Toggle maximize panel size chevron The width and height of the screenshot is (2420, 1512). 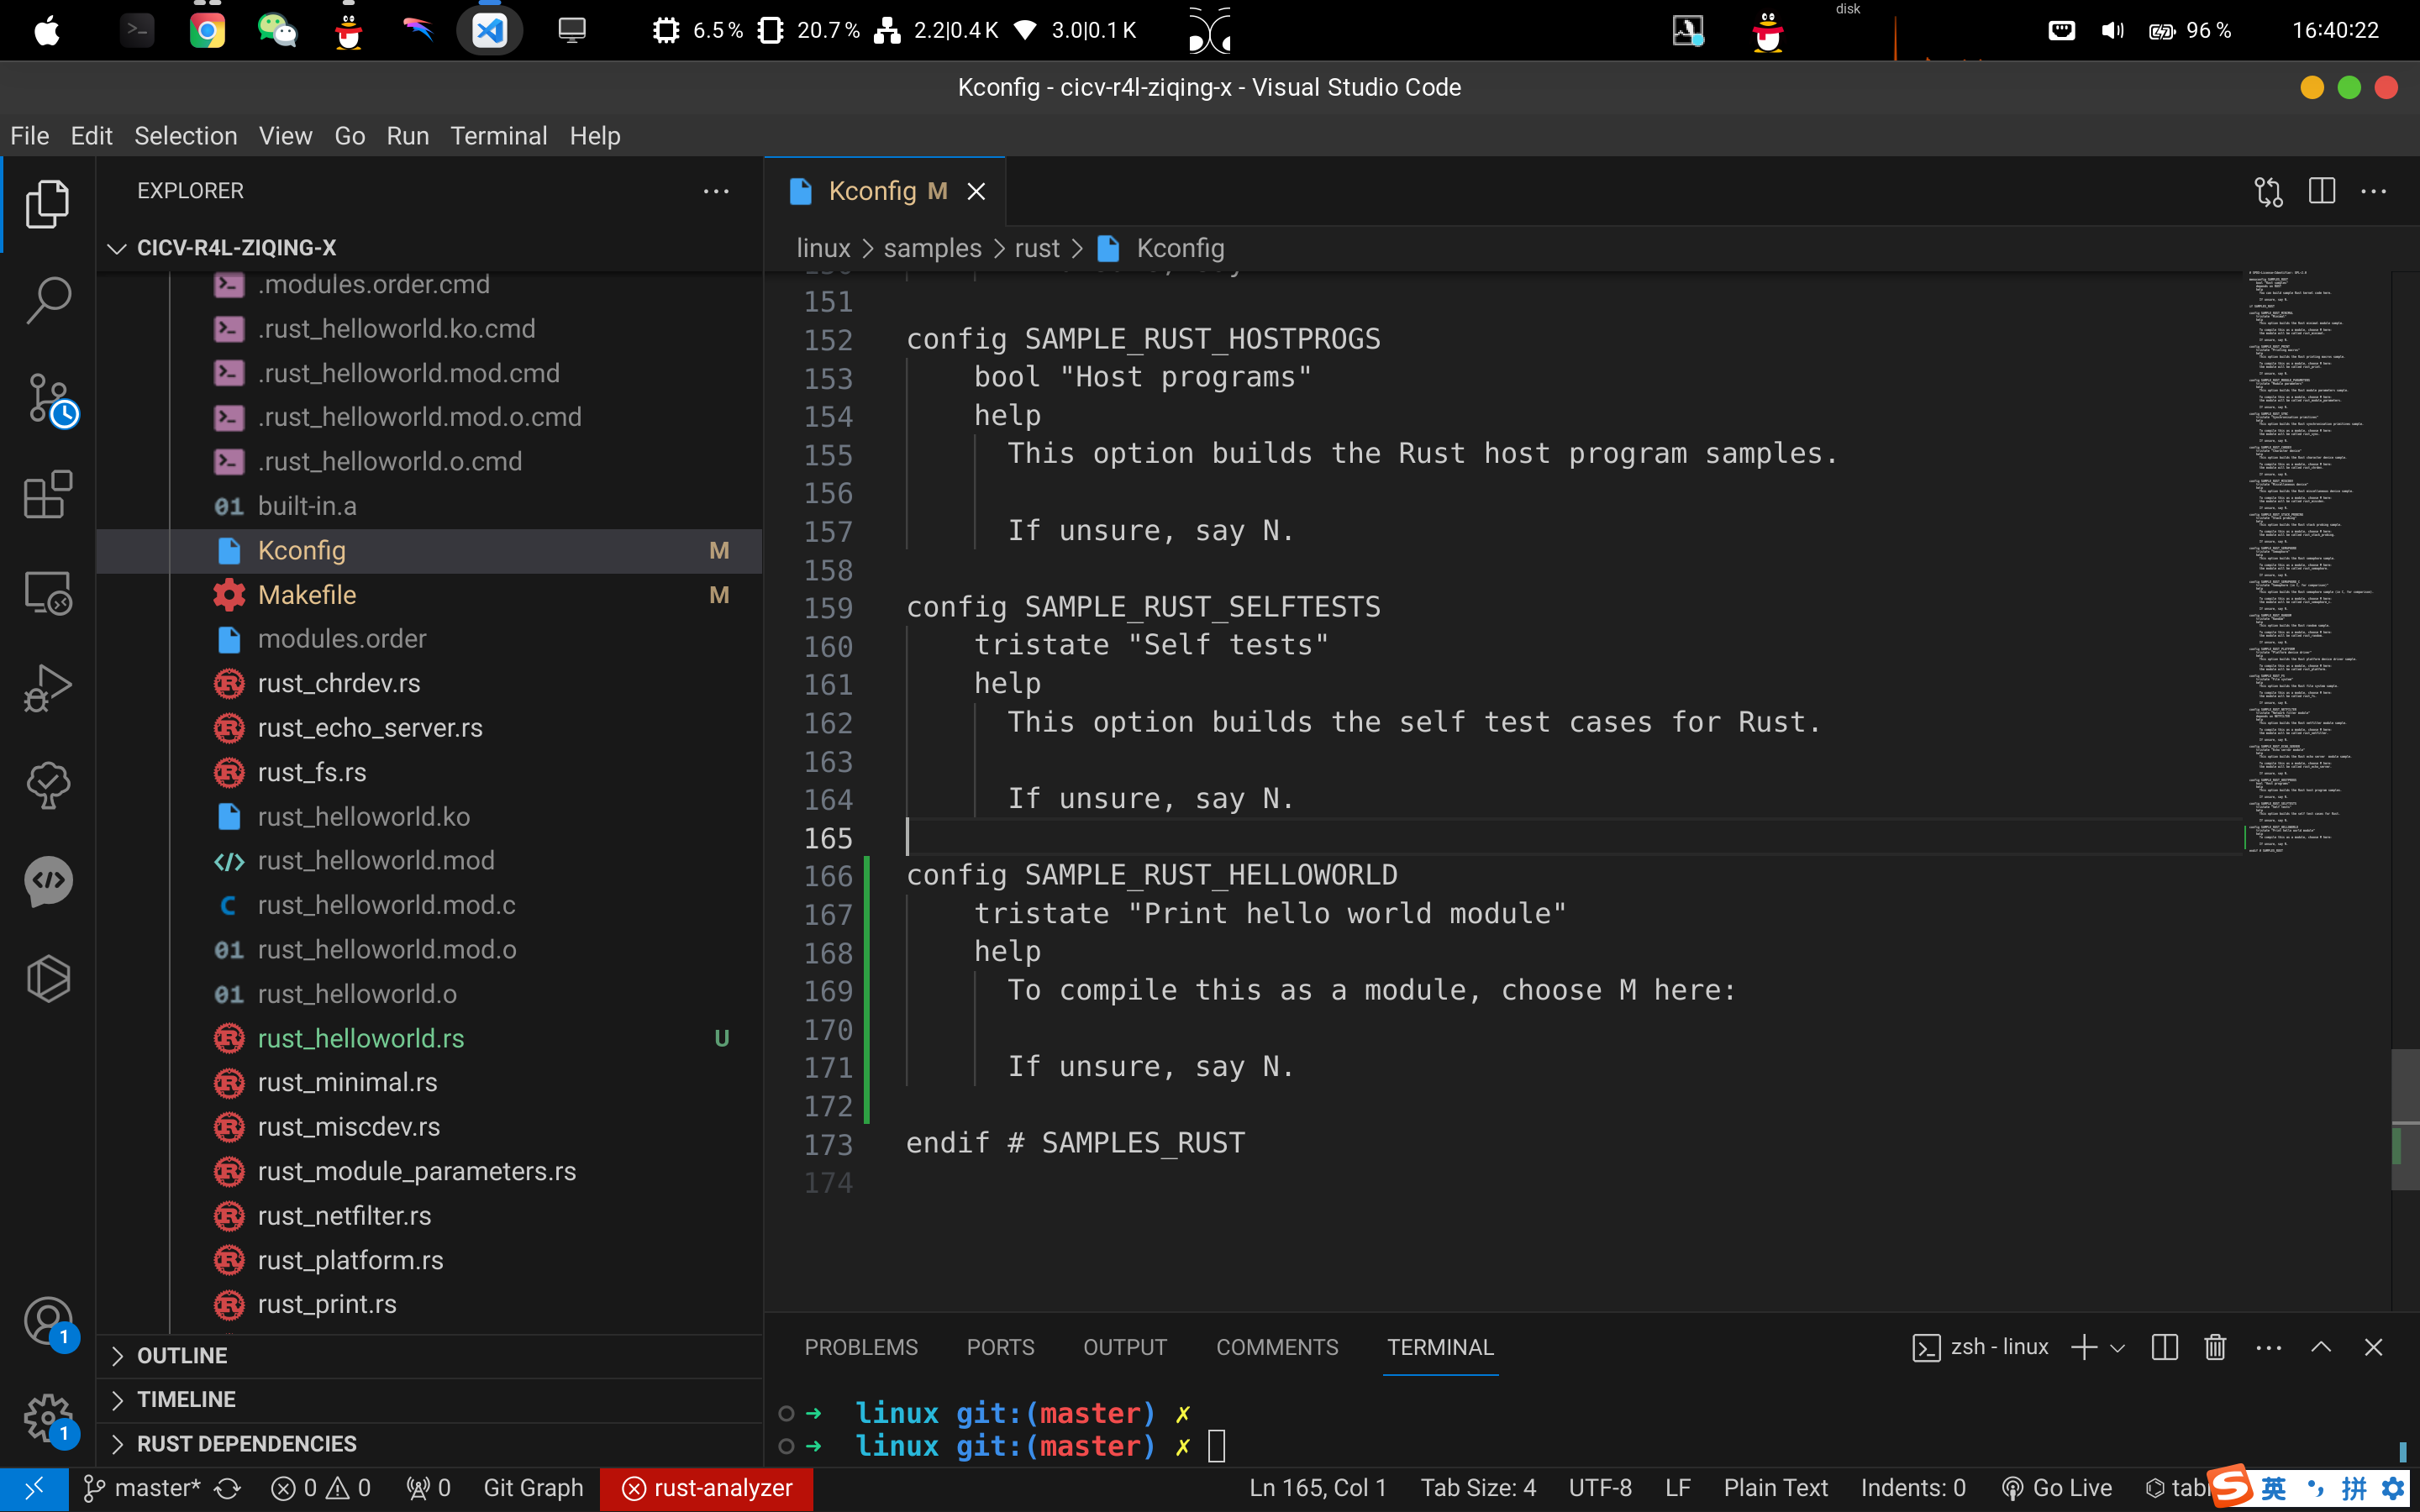2321,1347
